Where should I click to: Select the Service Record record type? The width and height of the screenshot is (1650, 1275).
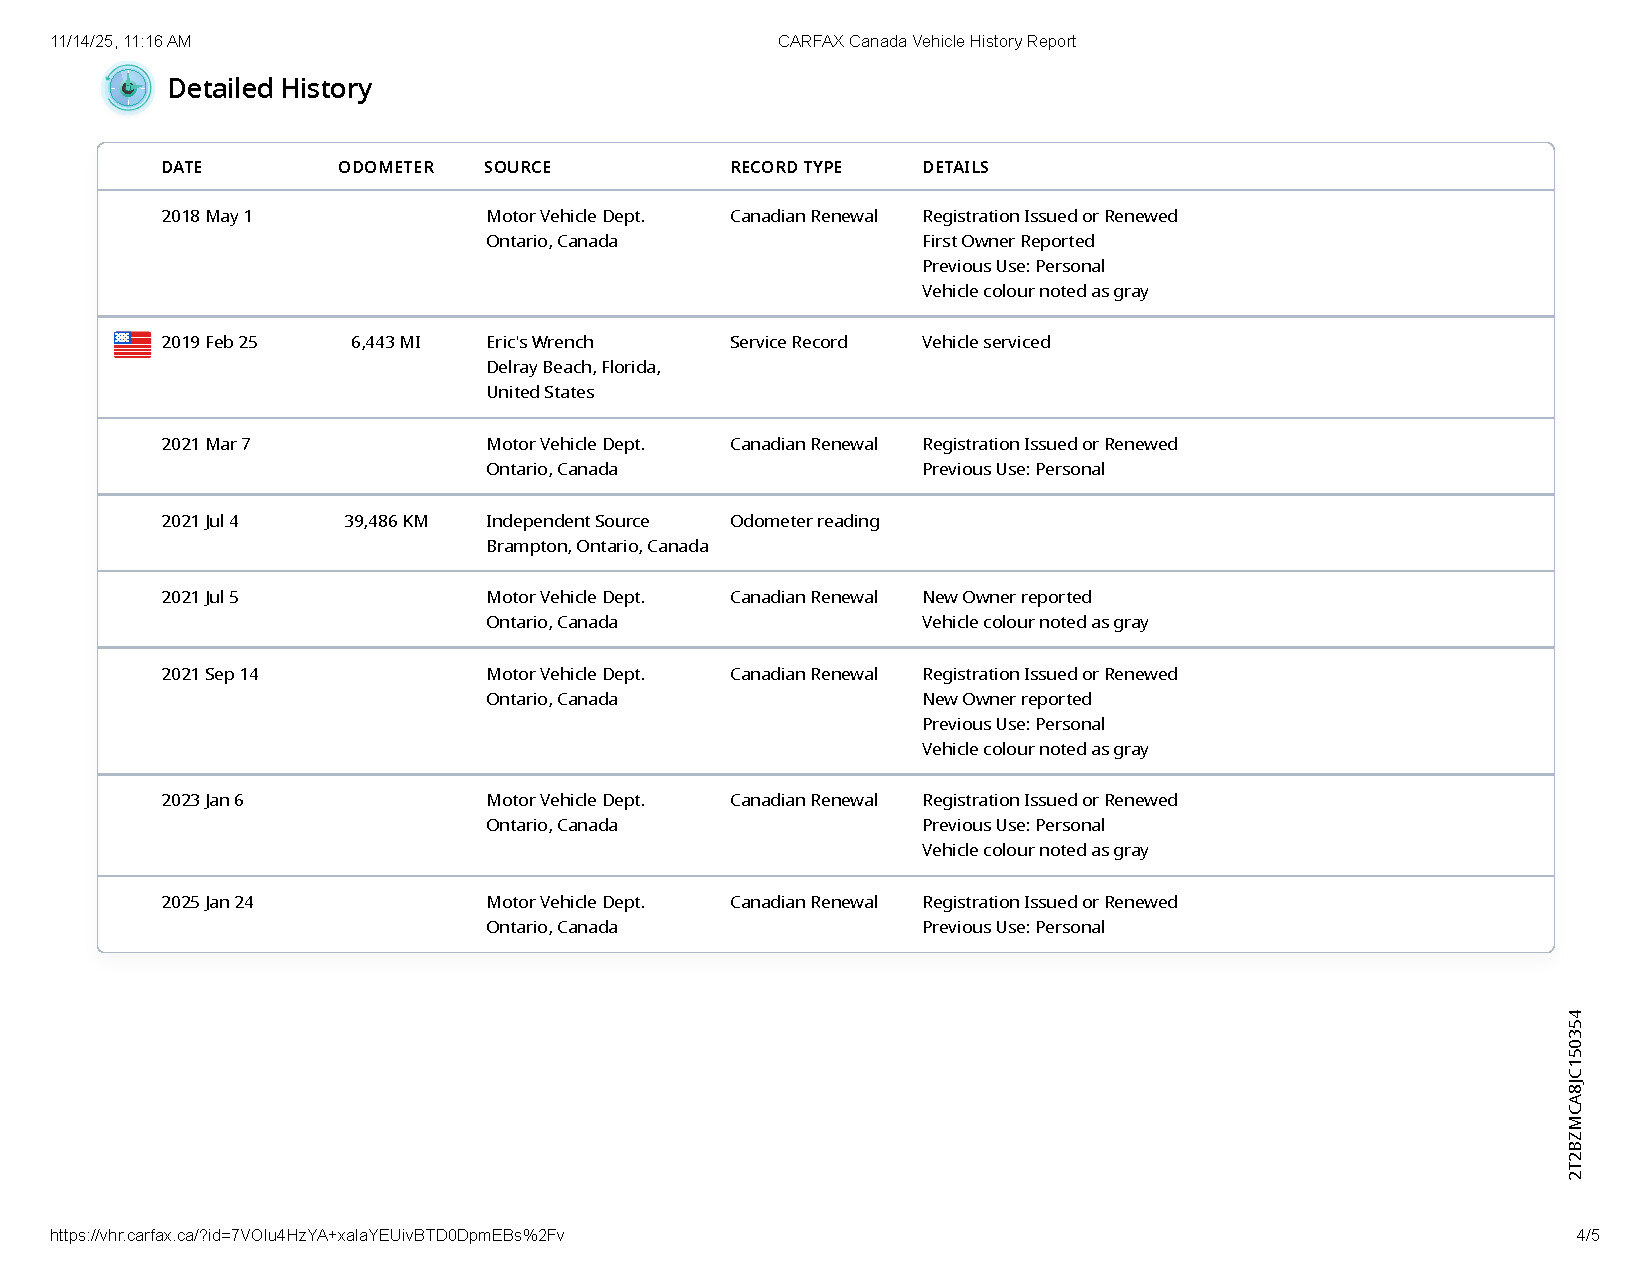click(788, 342)
